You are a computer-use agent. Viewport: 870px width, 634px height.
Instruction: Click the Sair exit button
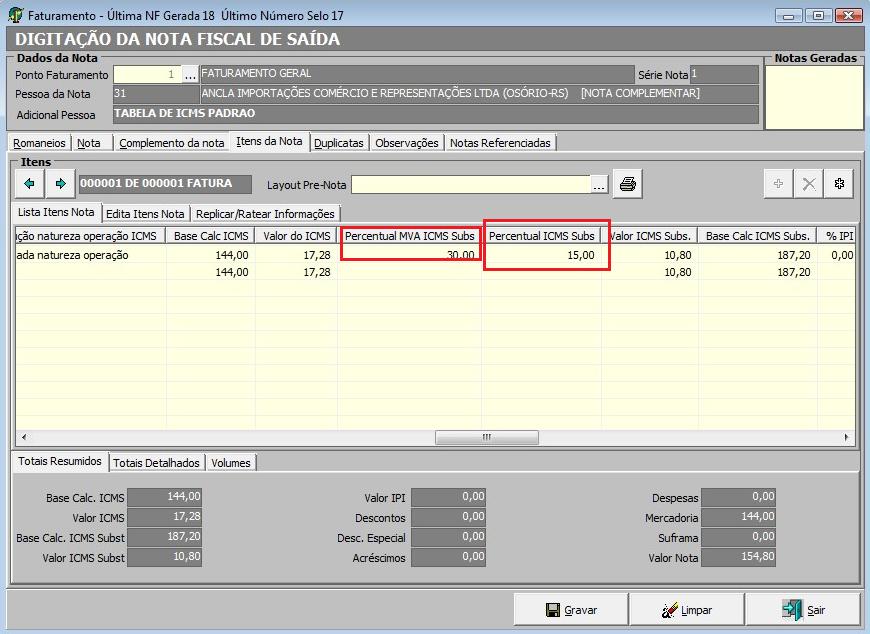pyautogui.click(x=803, y=610)
